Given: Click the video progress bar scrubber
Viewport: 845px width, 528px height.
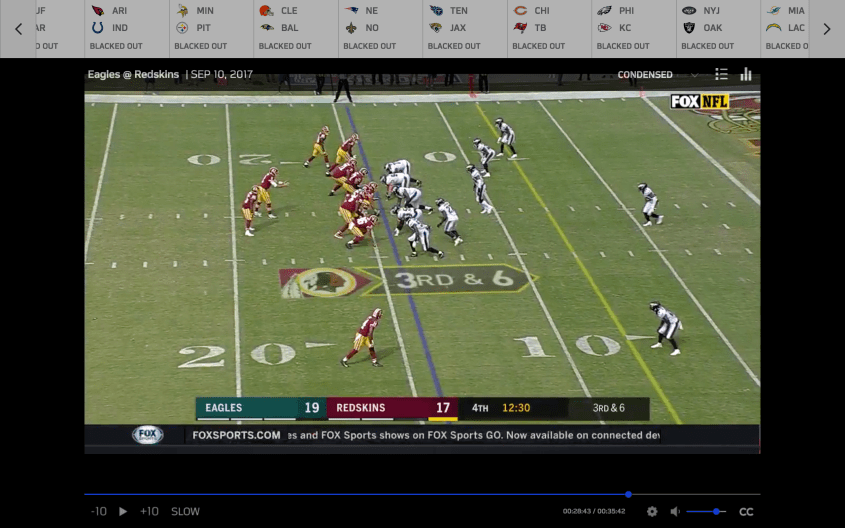Looking at the screenshot, I should (x=628, y=494).
